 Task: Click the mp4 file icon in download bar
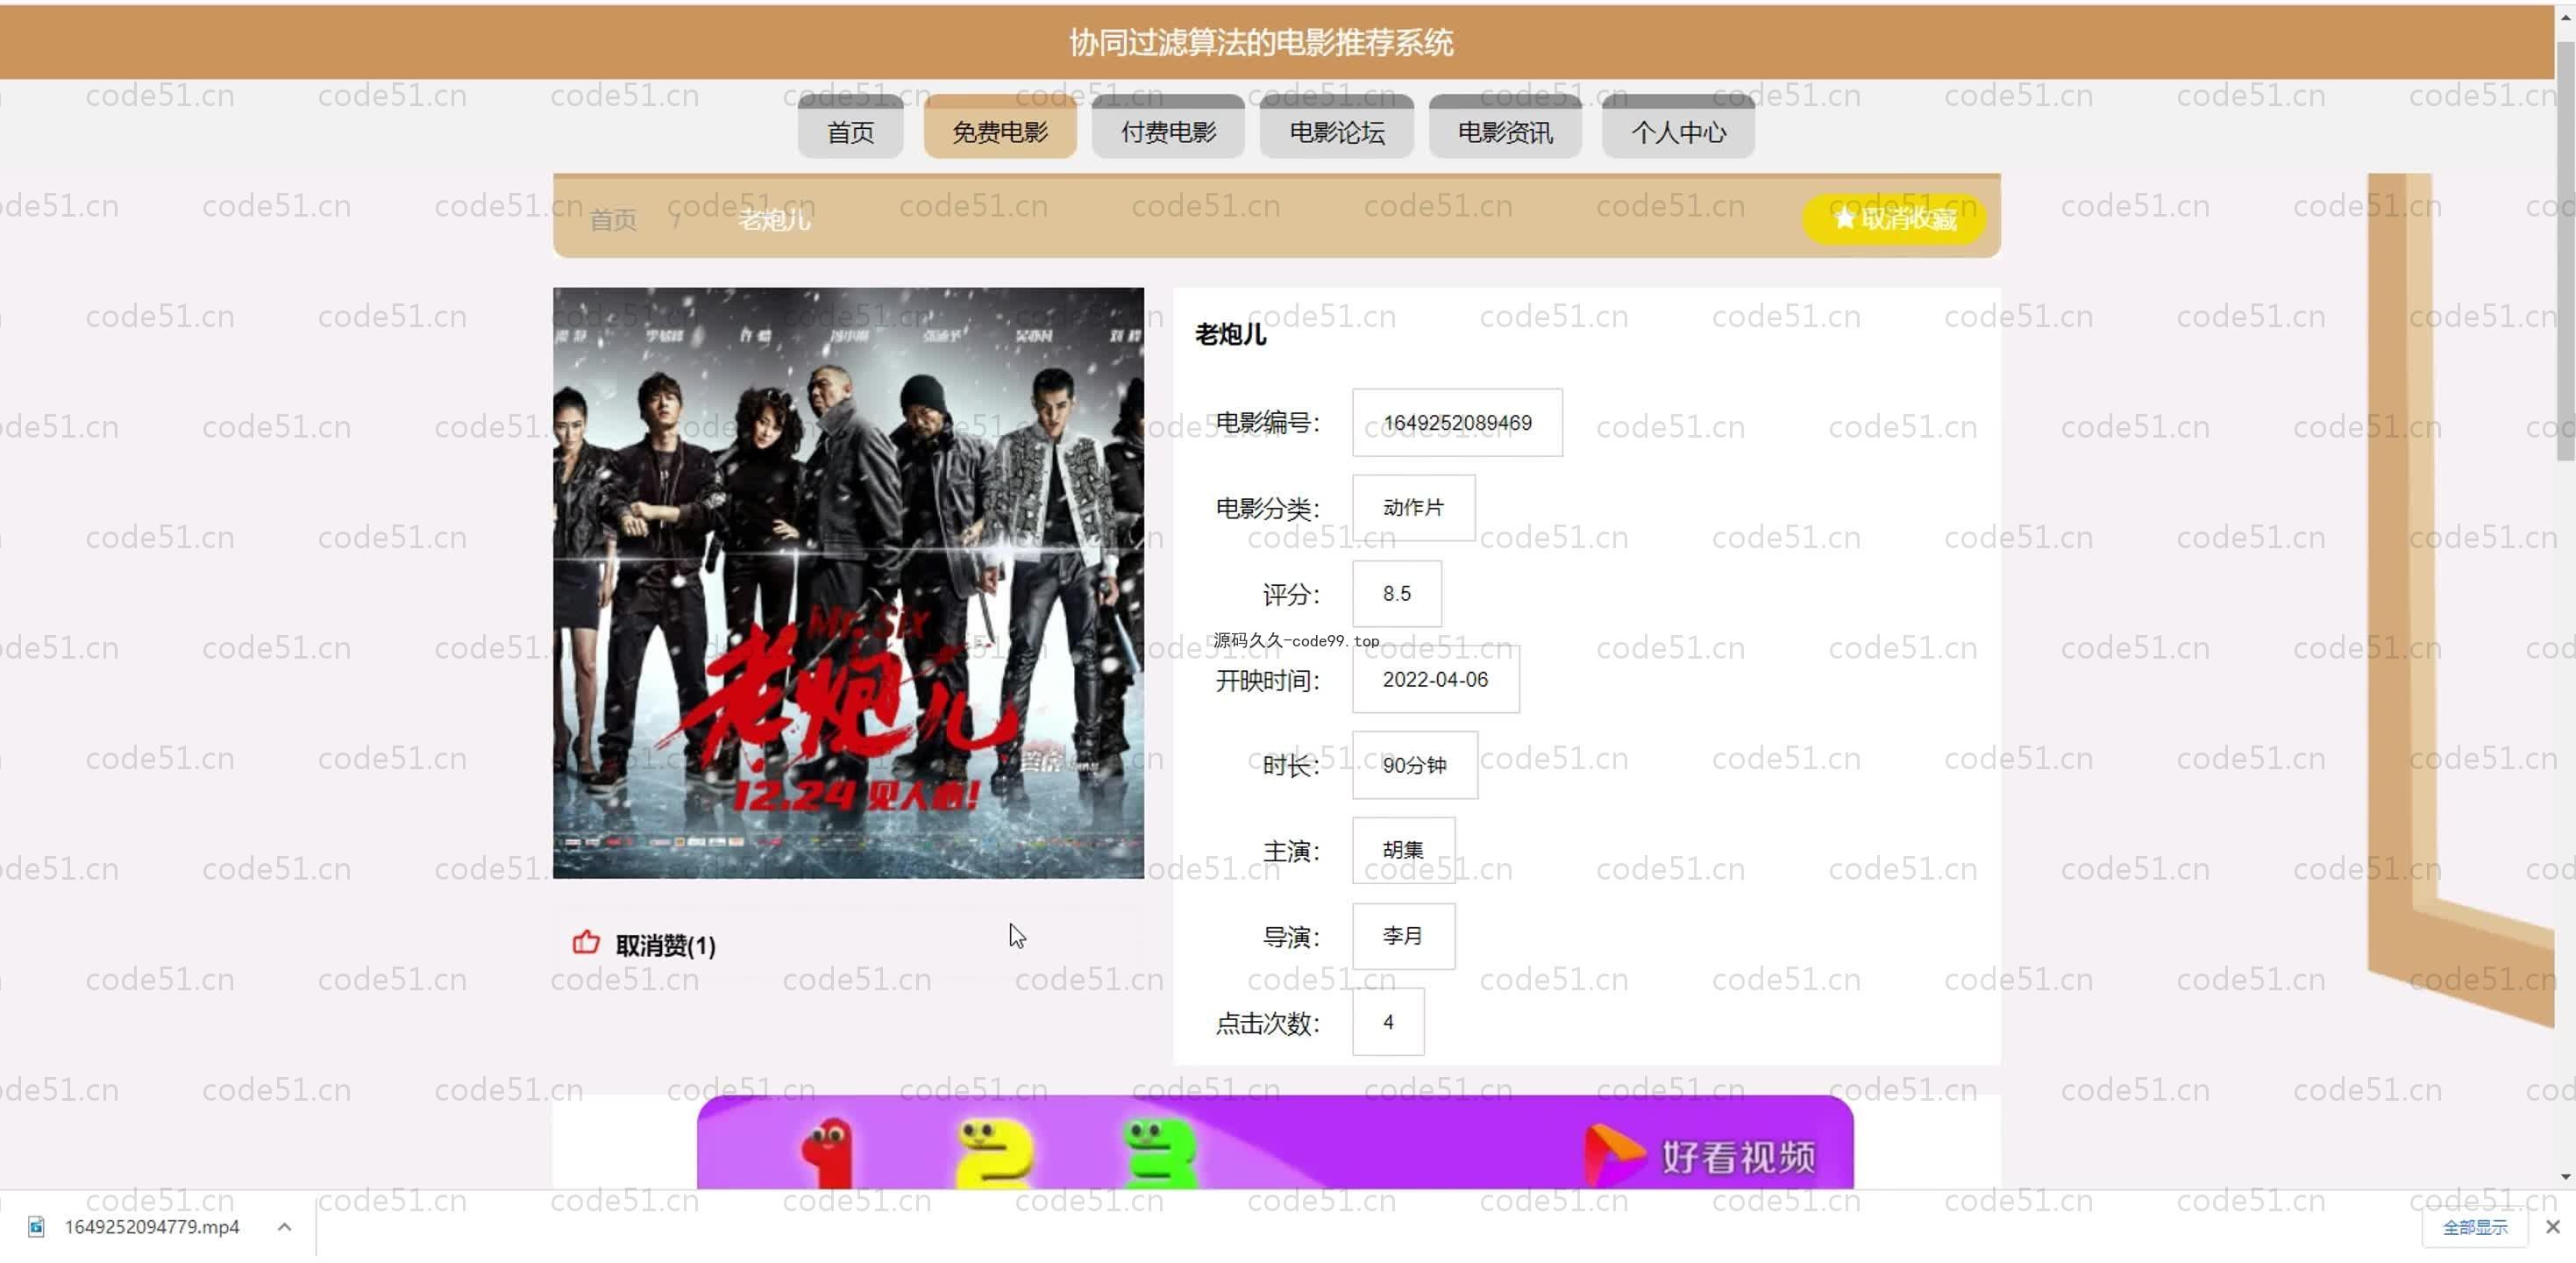(36, 1226)
